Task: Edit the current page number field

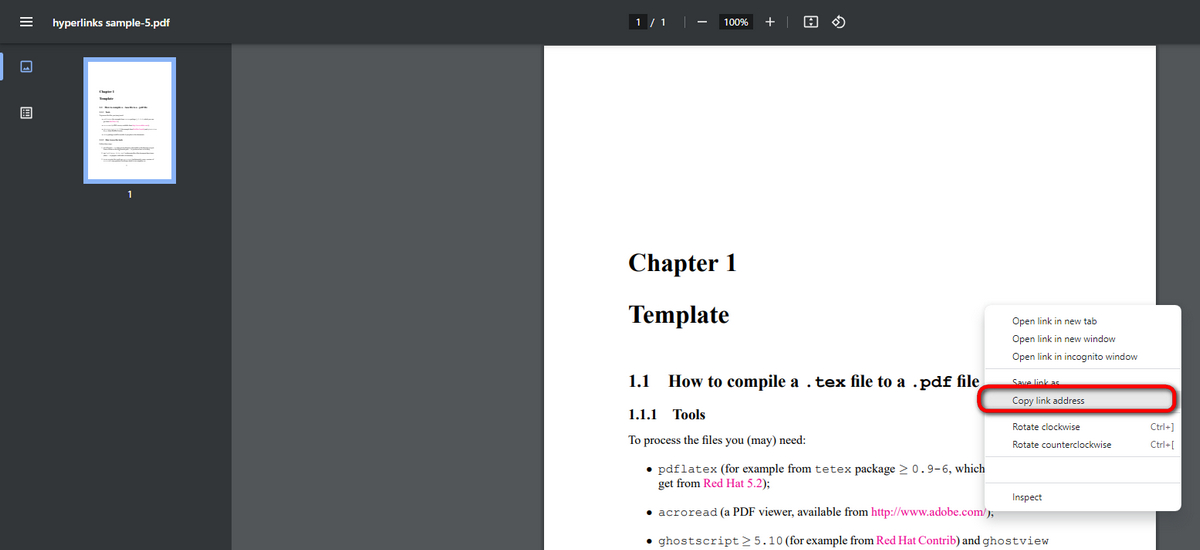Action: 637,22
